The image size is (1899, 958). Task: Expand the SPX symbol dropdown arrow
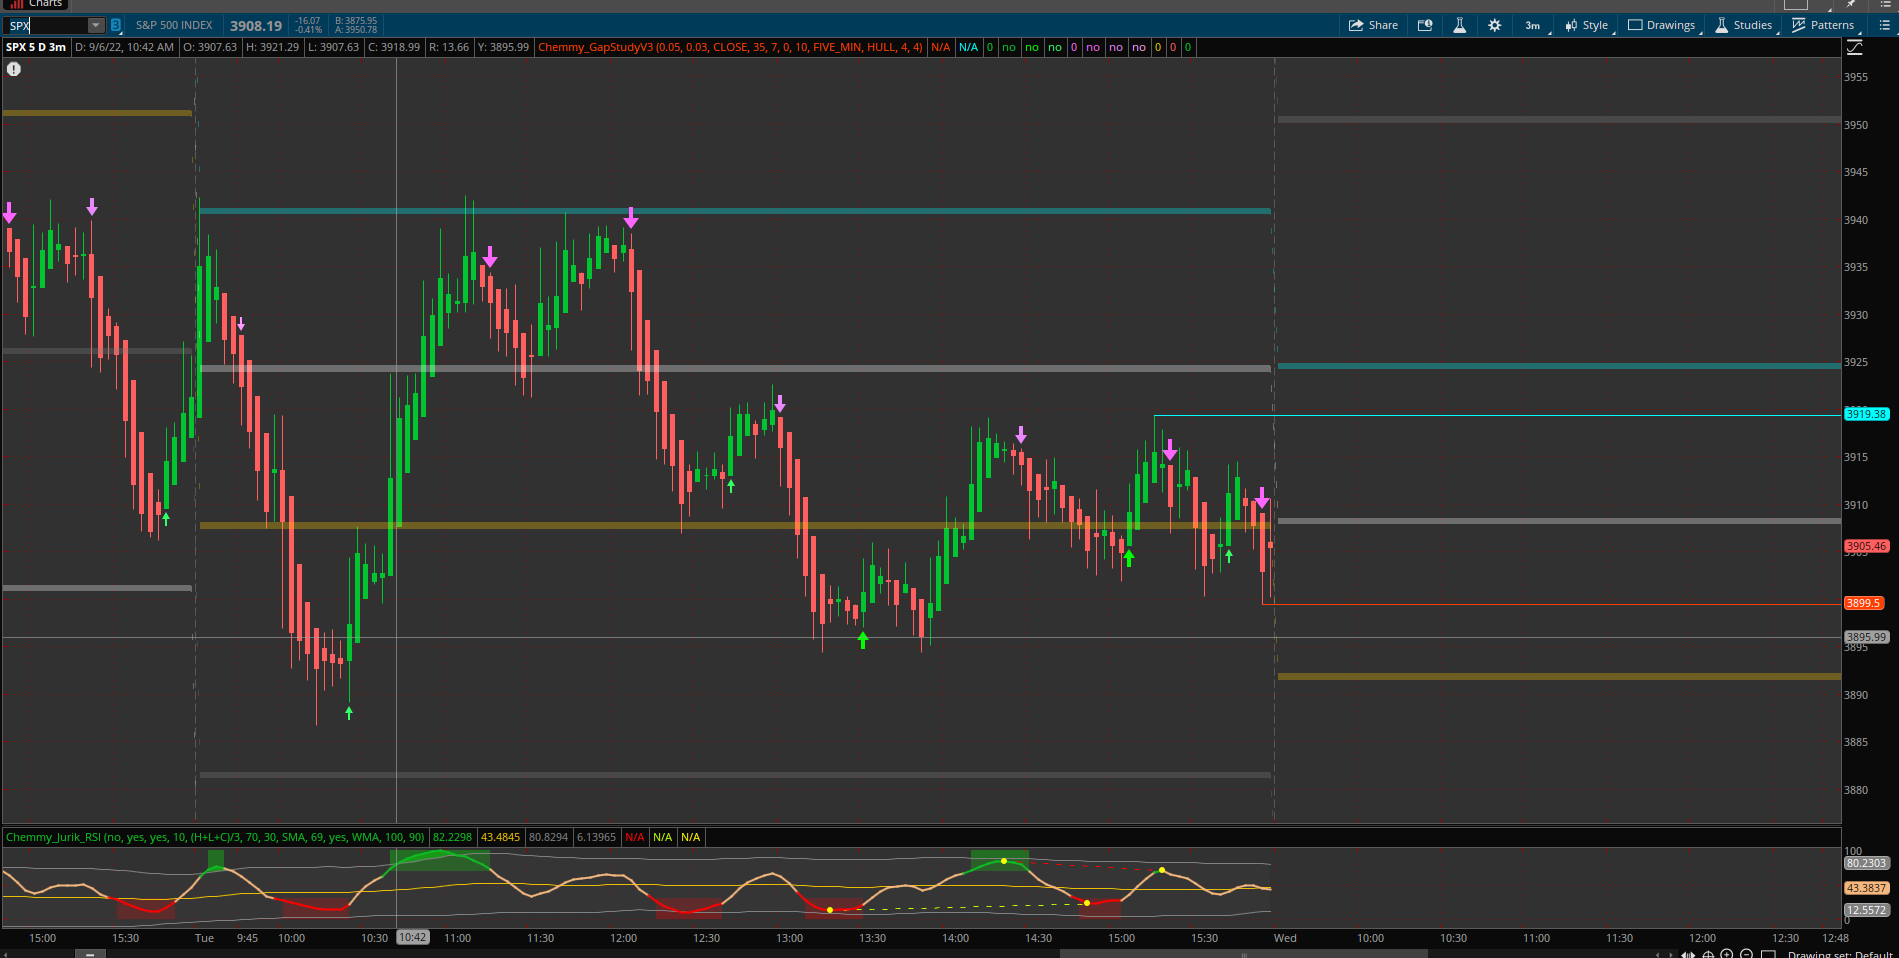[x=96, y=25]
